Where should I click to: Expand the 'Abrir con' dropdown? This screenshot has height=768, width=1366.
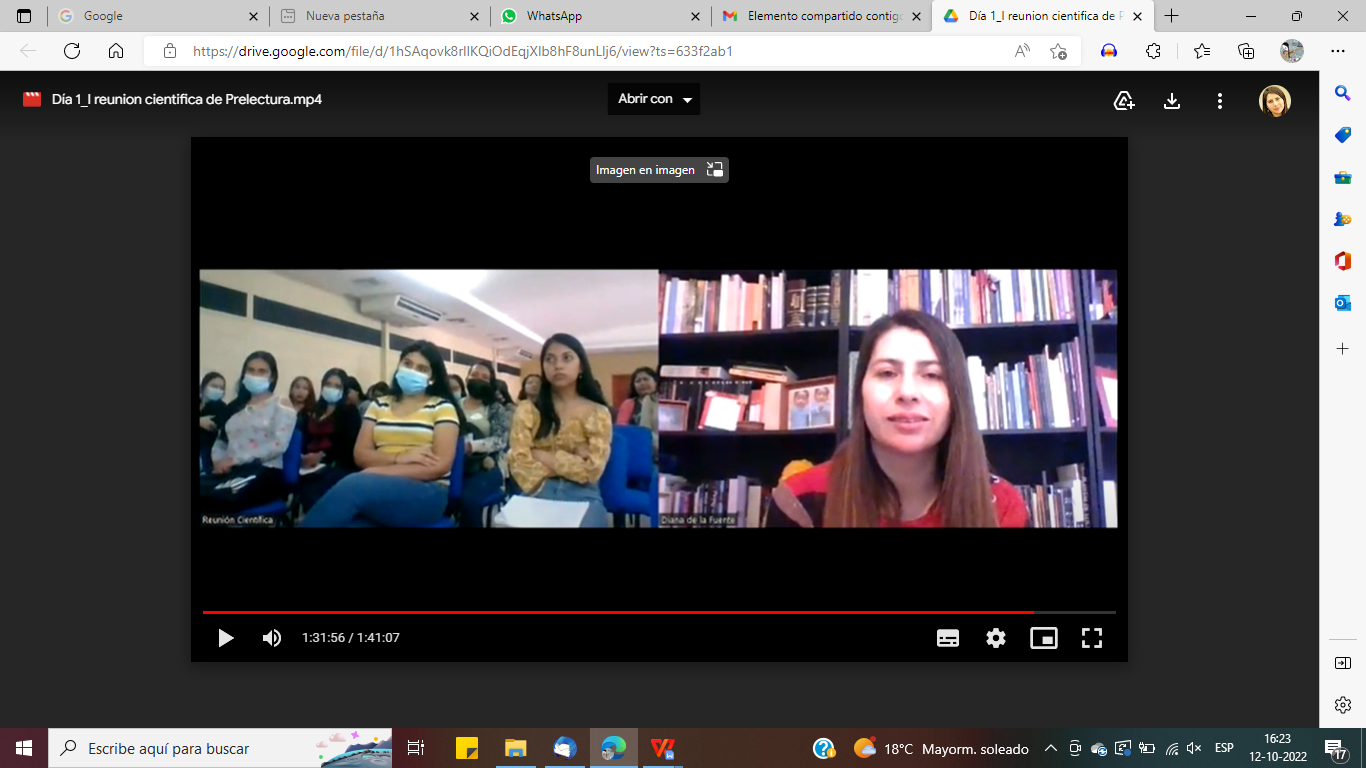tap(654, 99)
